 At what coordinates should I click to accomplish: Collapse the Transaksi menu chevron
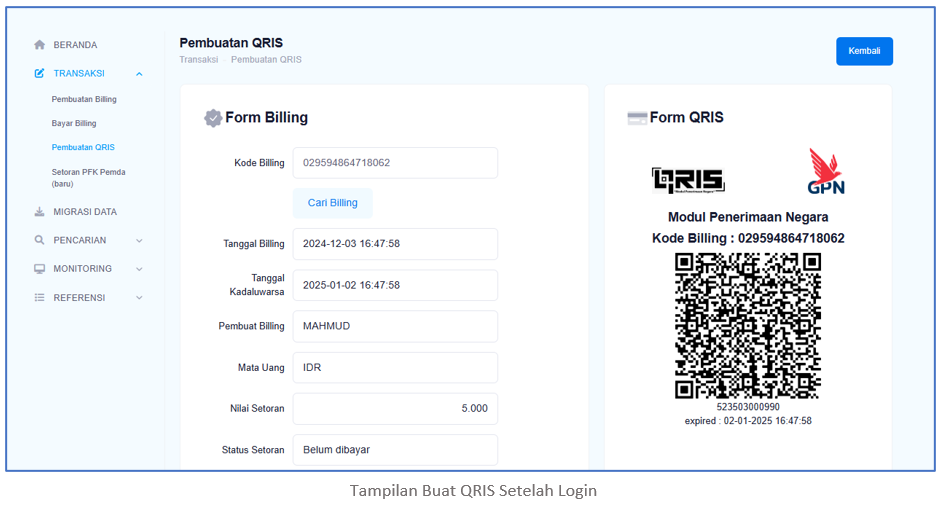139,74
